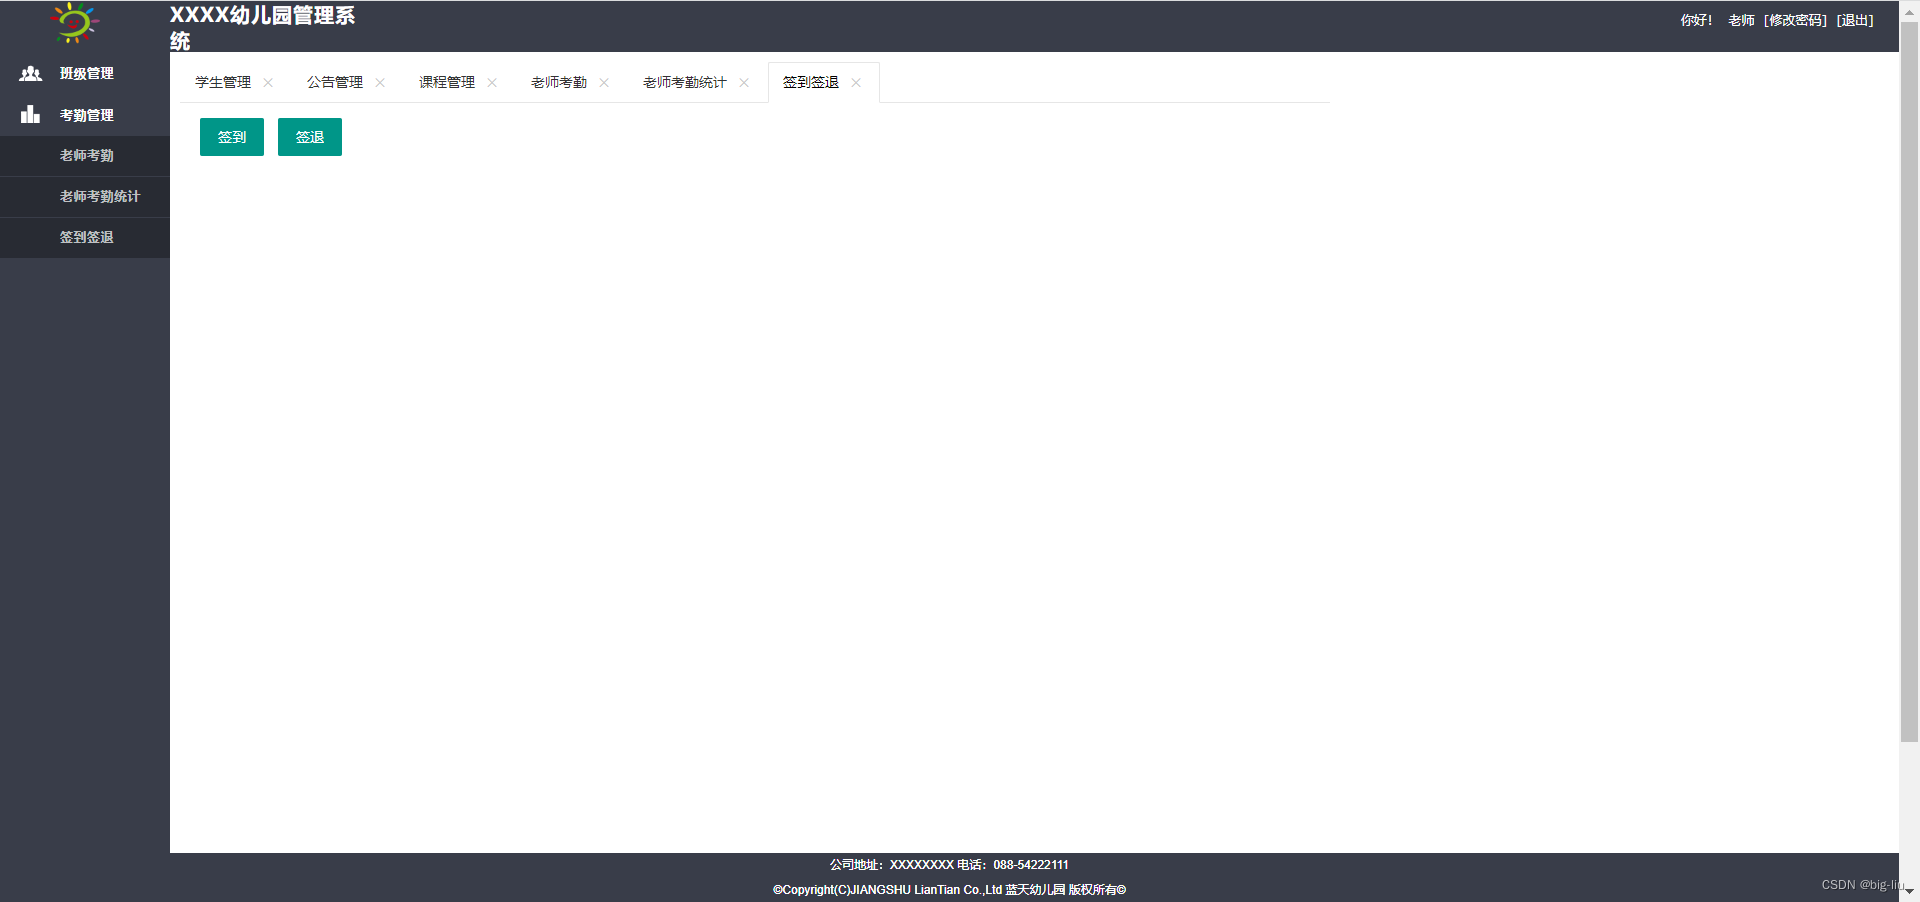Open the 课程管理 tab
The width and height of the screenshot is (1920, 902).
click(447, 82)
